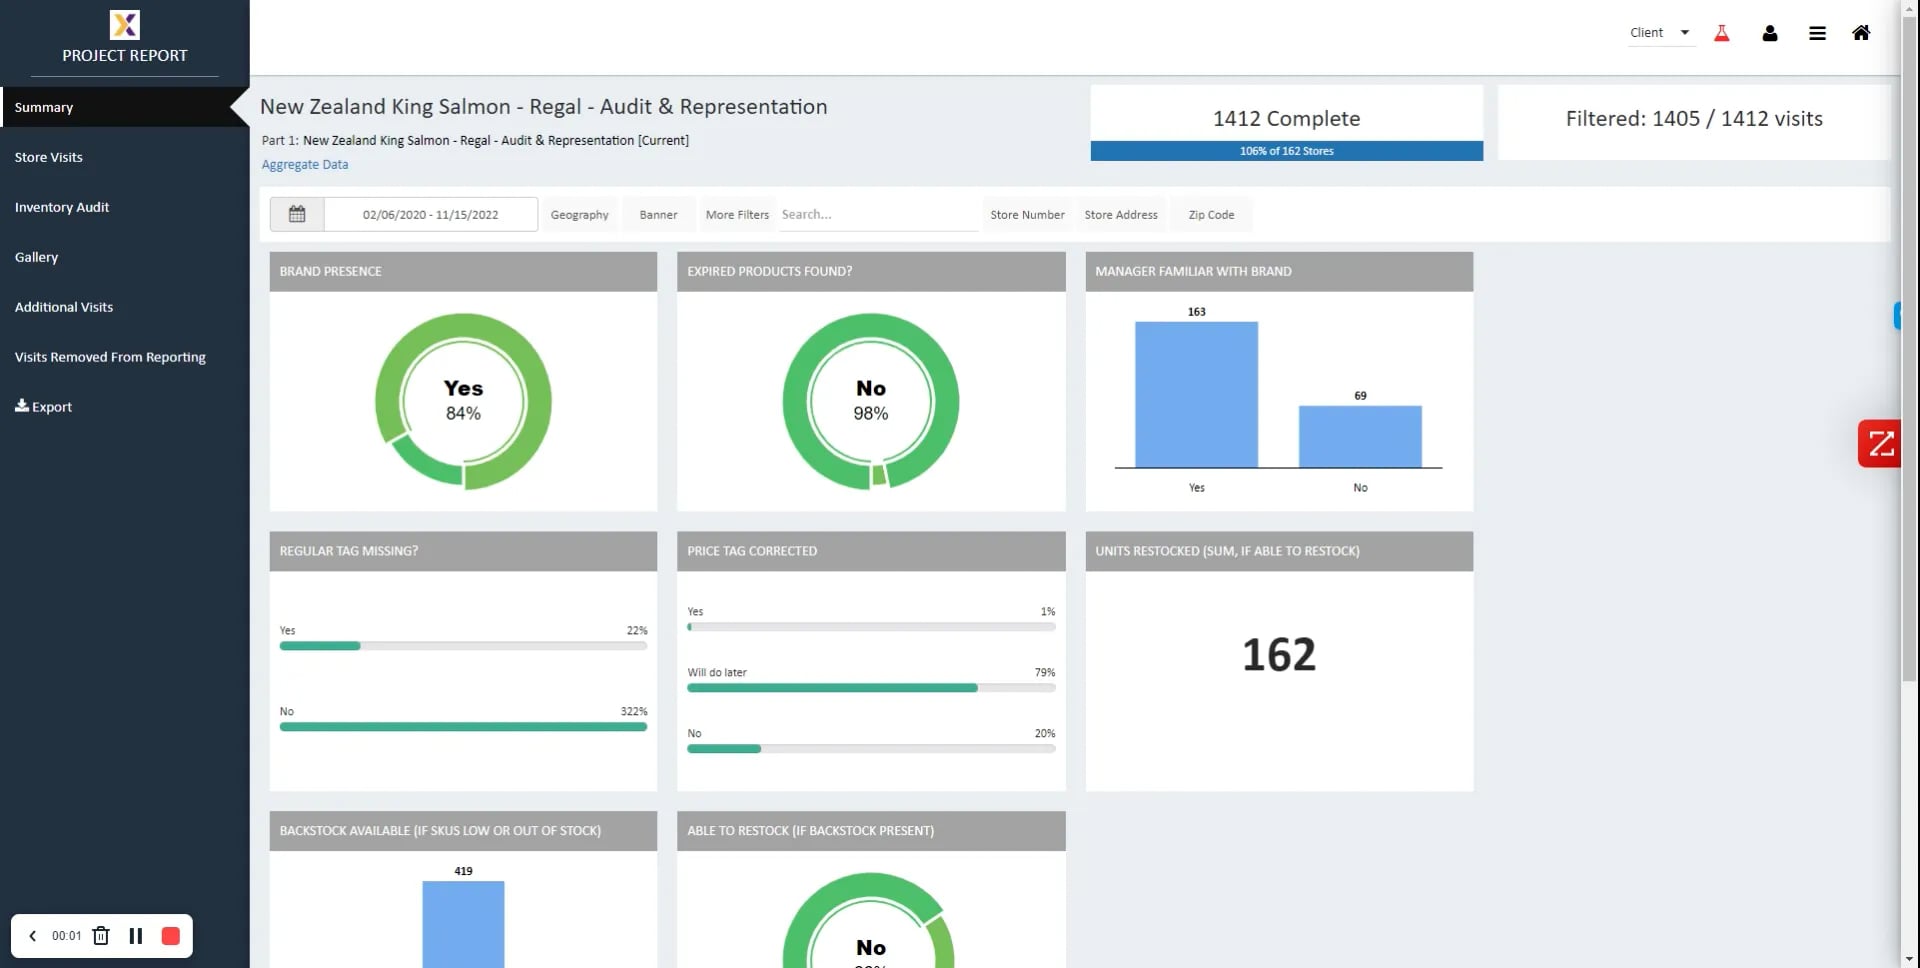Open the Banner filter dropdown
Image resolution: width=1920 pixels, height=968 pixels.
[x=657, y=214]
